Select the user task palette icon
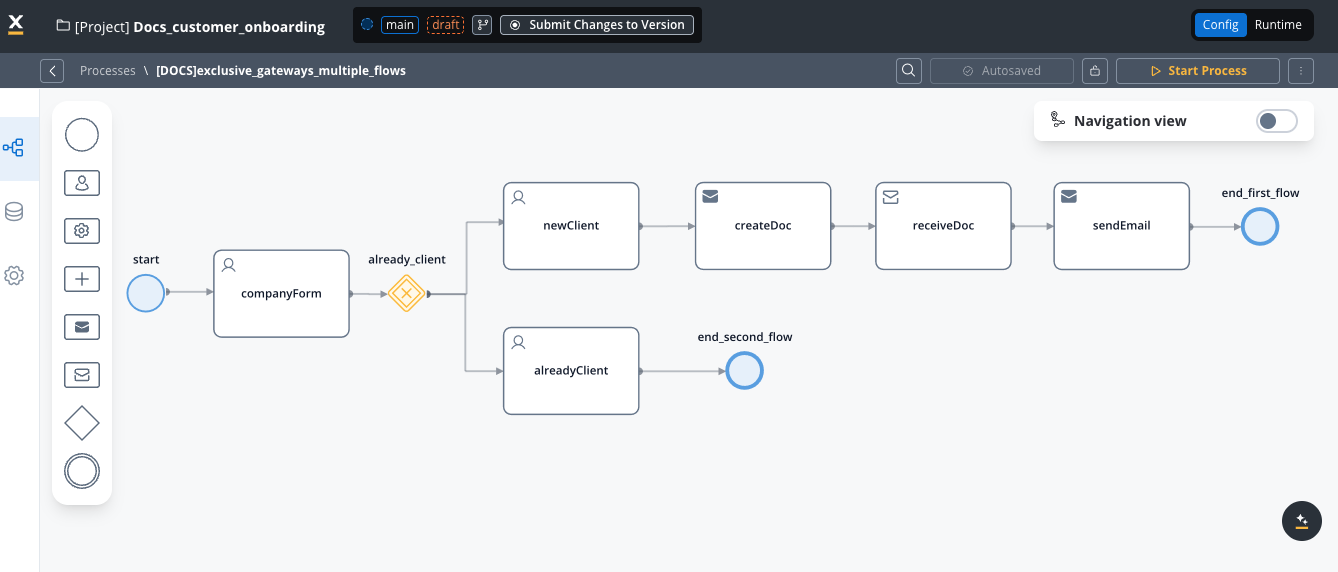This screenshot has width=1338, height=572. (x=82, y=183)
